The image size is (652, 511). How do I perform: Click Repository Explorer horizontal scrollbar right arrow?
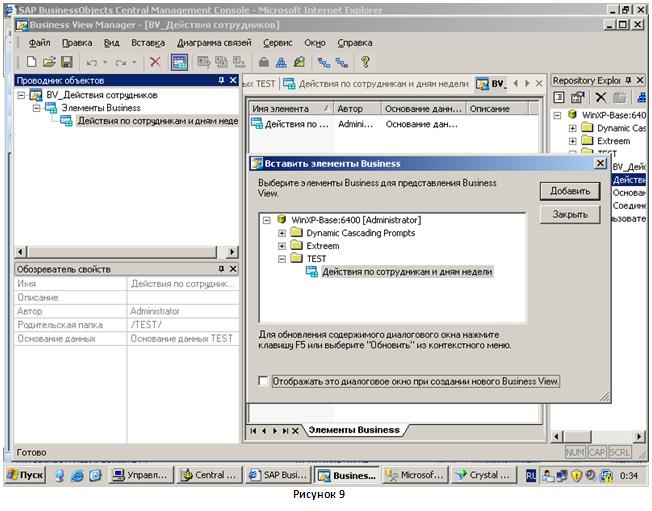pos(639,437)
